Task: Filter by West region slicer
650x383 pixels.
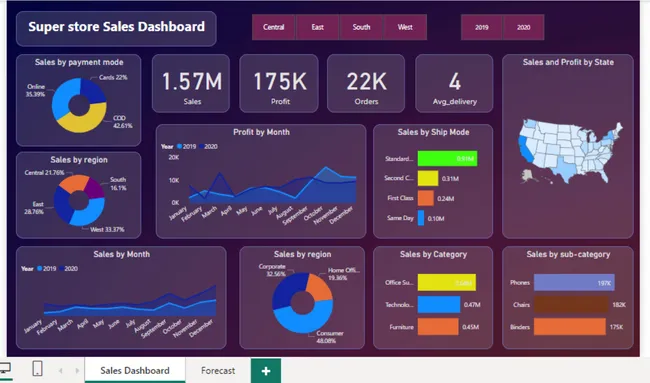Action: tap(405, 27)
